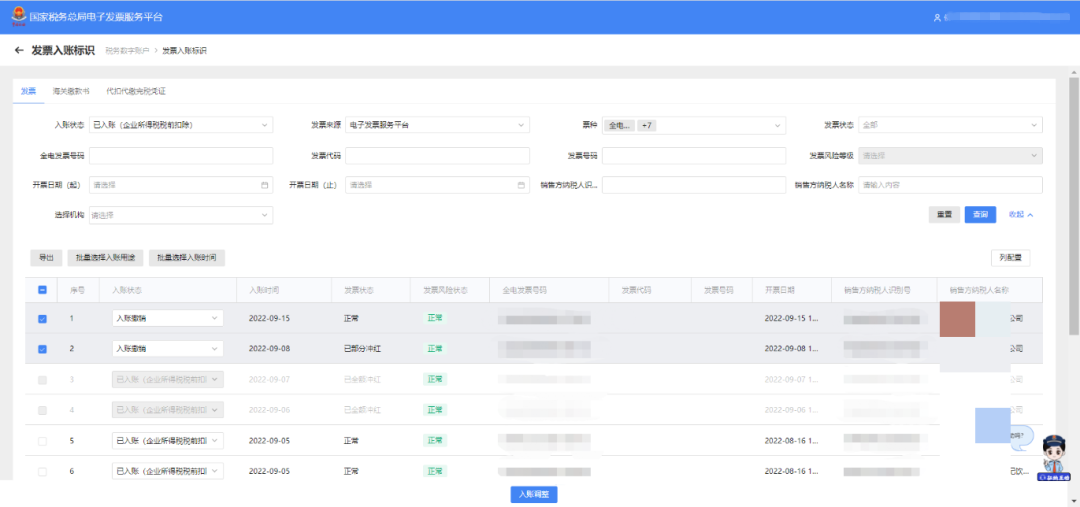Click the 正常 risk status tag in row 1
The width and height of the screenshot is (1080, 507).
[x=434, y=318]
